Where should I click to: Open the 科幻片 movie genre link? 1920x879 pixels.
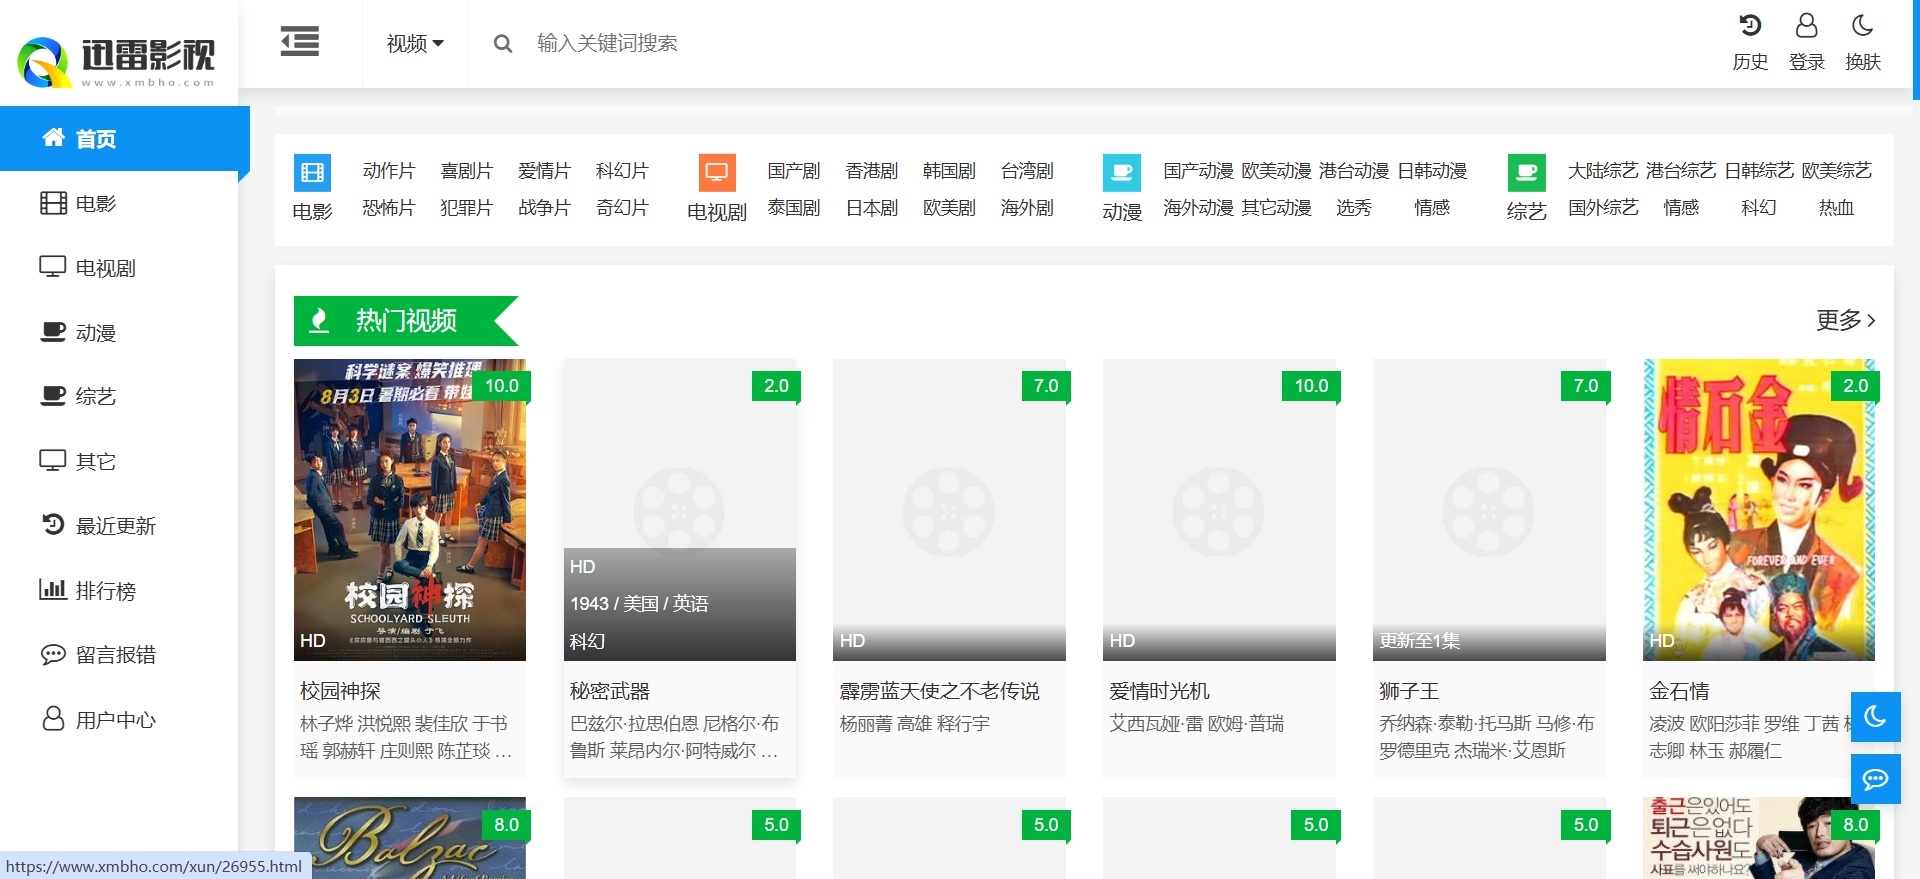pos(622,171)
